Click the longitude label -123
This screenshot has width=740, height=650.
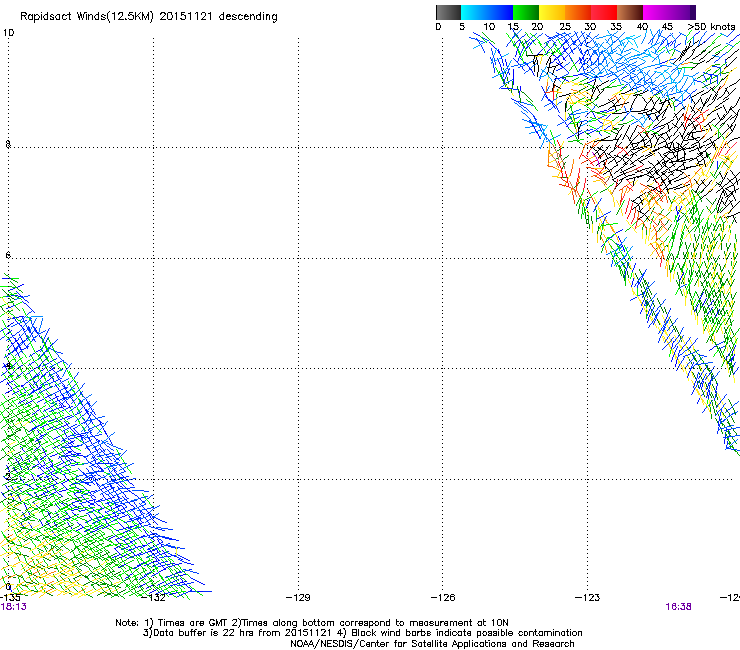pos(587,598)
